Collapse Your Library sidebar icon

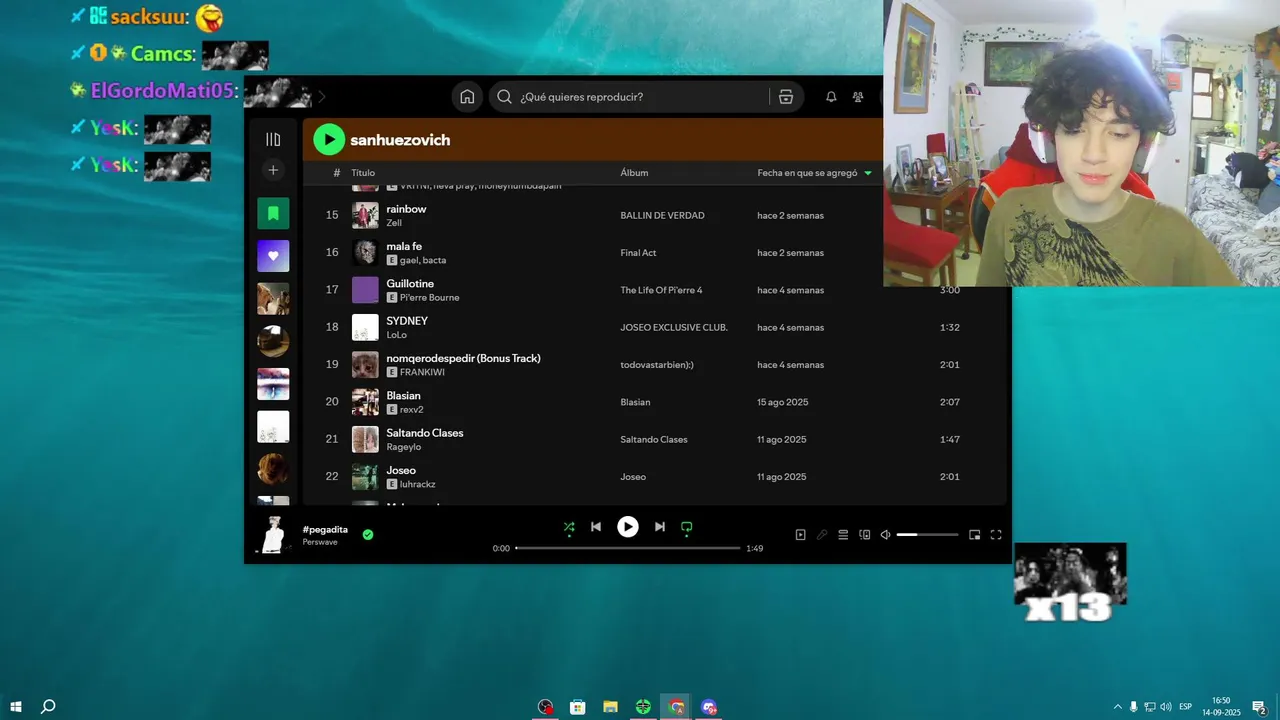click(x=273, y=139)
